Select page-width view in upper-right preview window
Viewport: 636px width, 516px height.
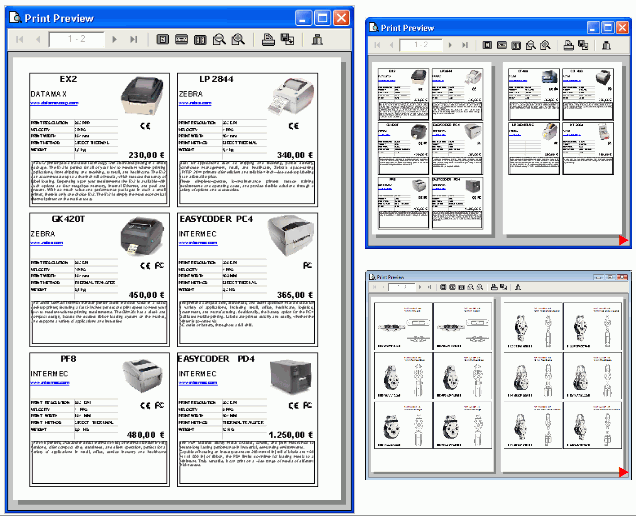[x=502, y=45]
